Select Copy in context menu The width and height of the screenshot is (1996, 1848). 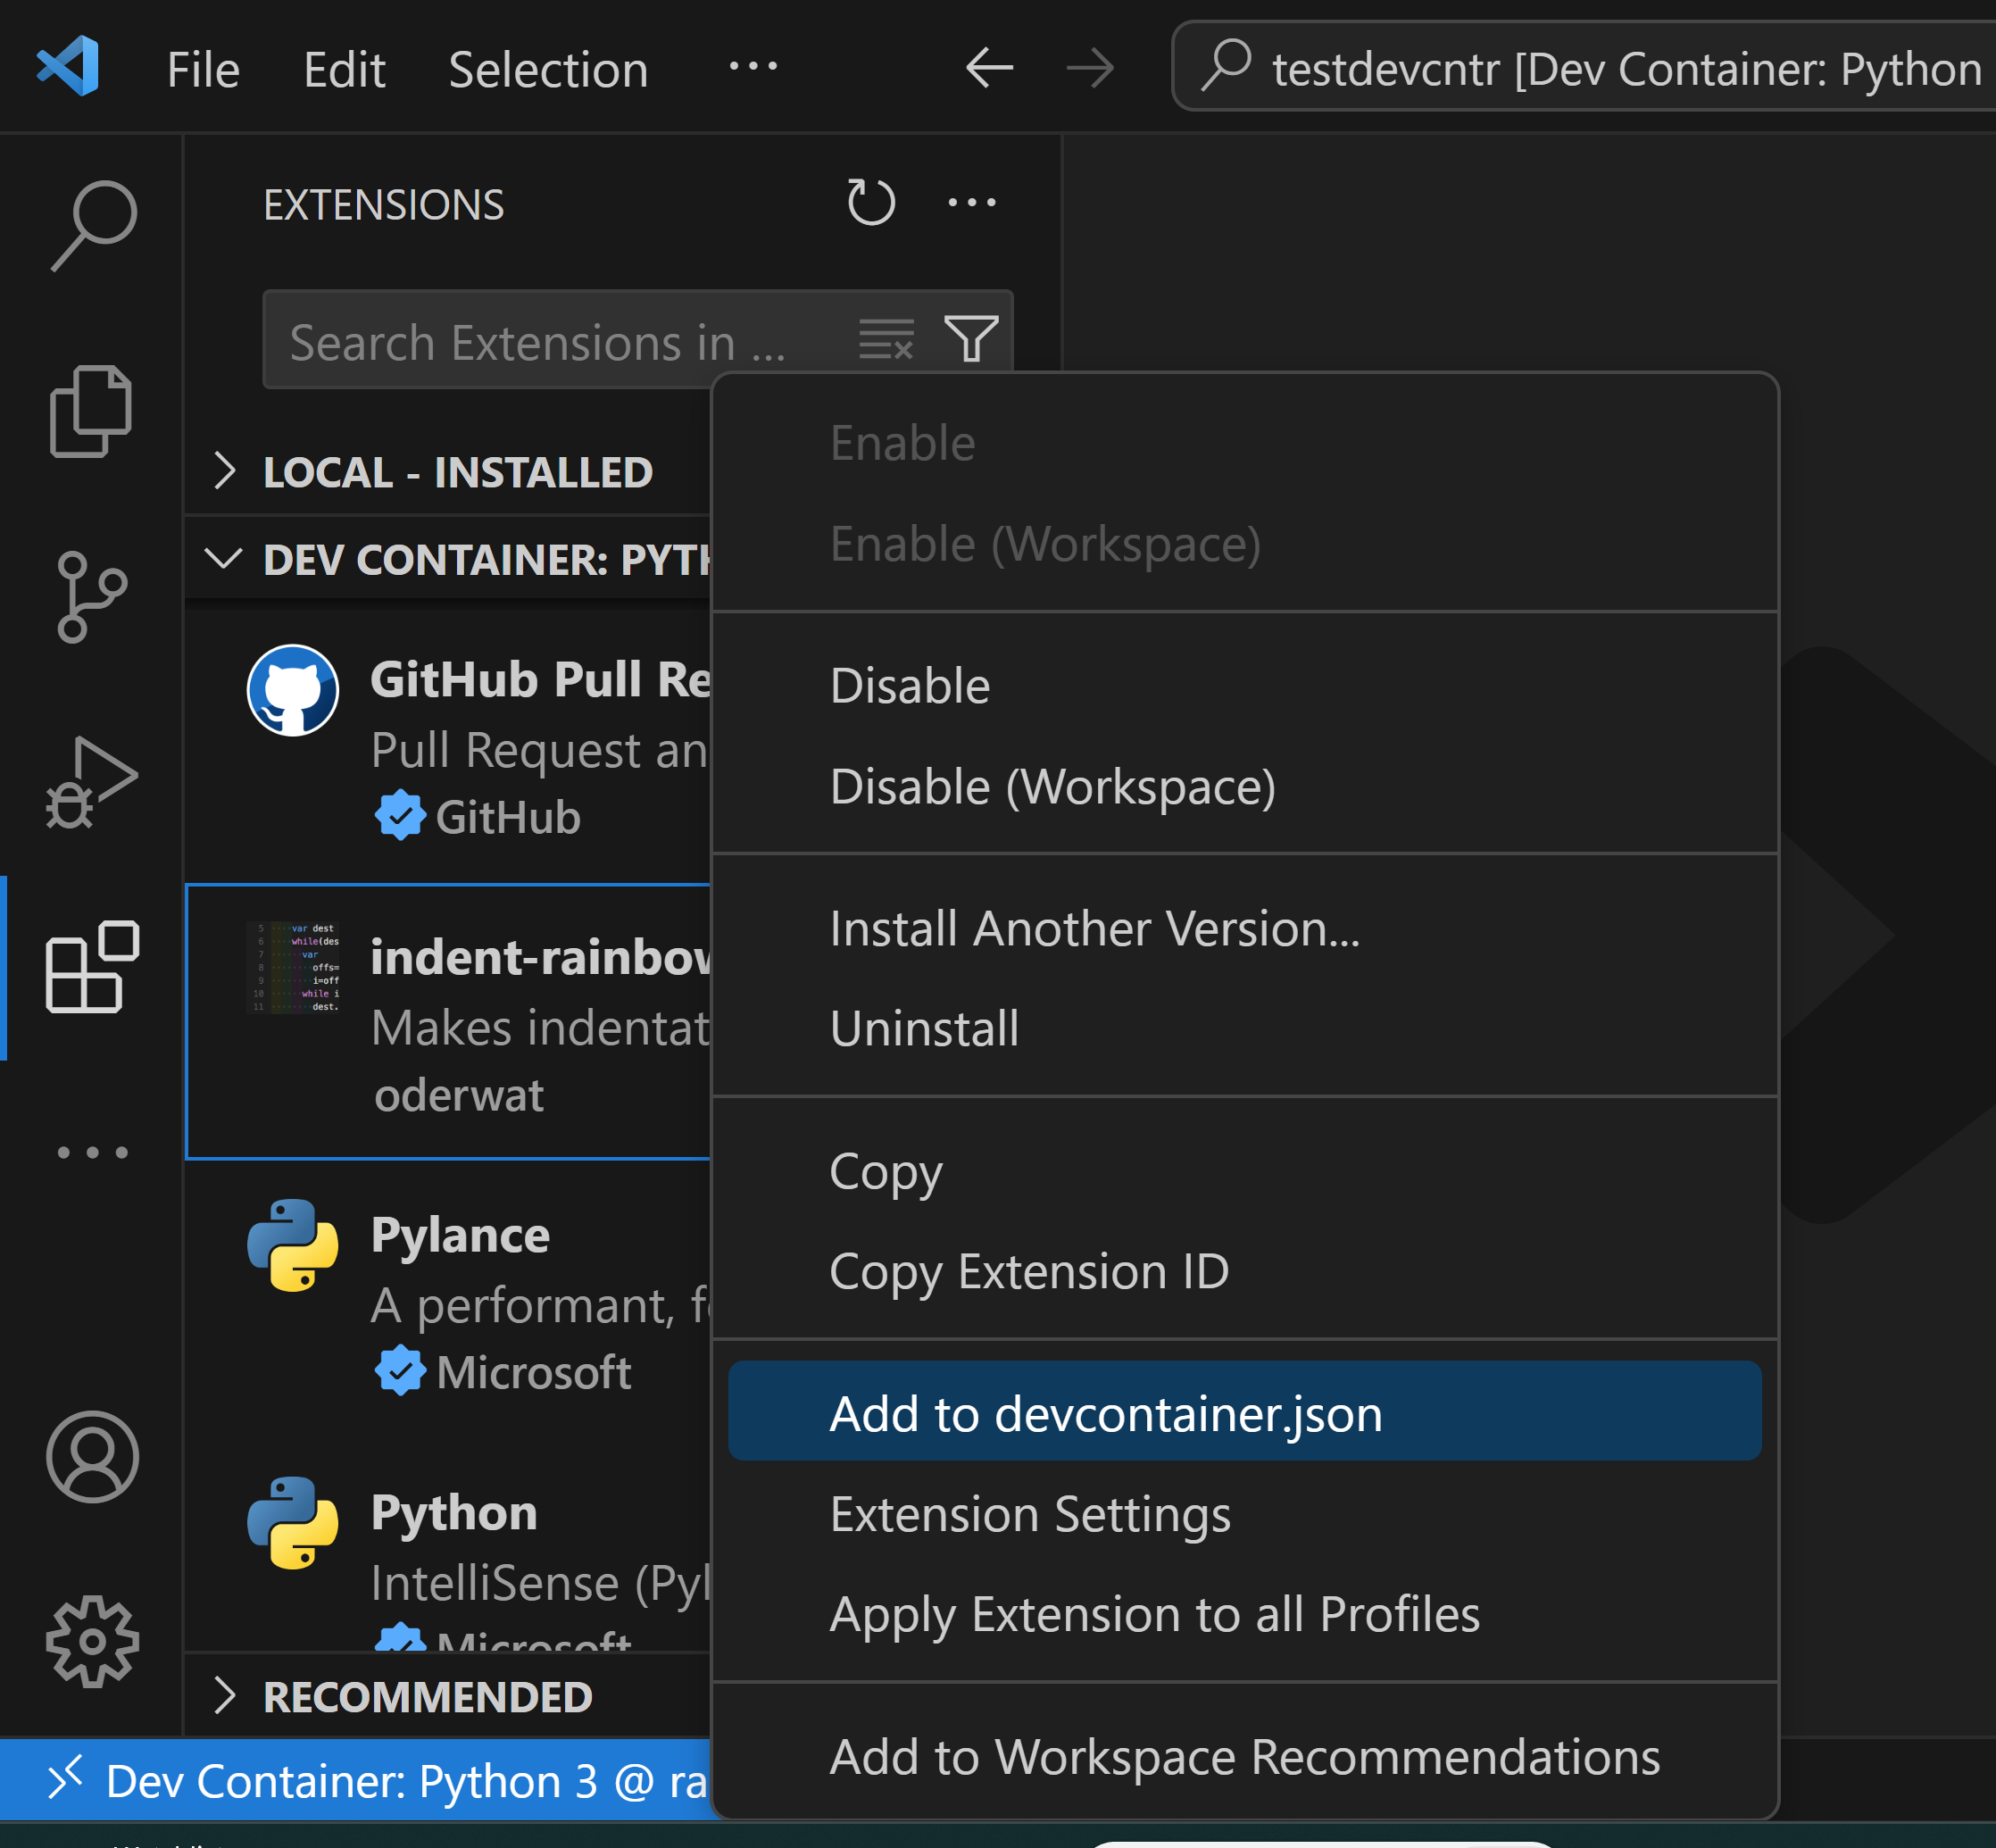tap(1244, 1171)
